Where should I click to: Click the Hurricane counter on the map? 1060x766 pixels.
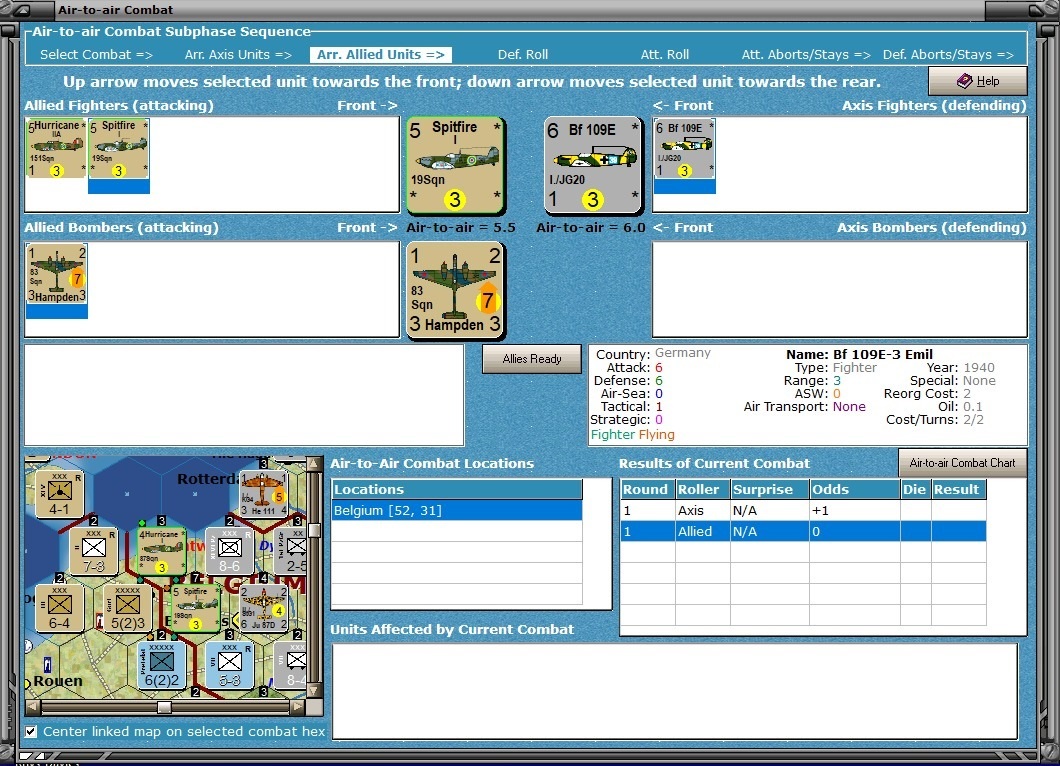click(161, 551)
